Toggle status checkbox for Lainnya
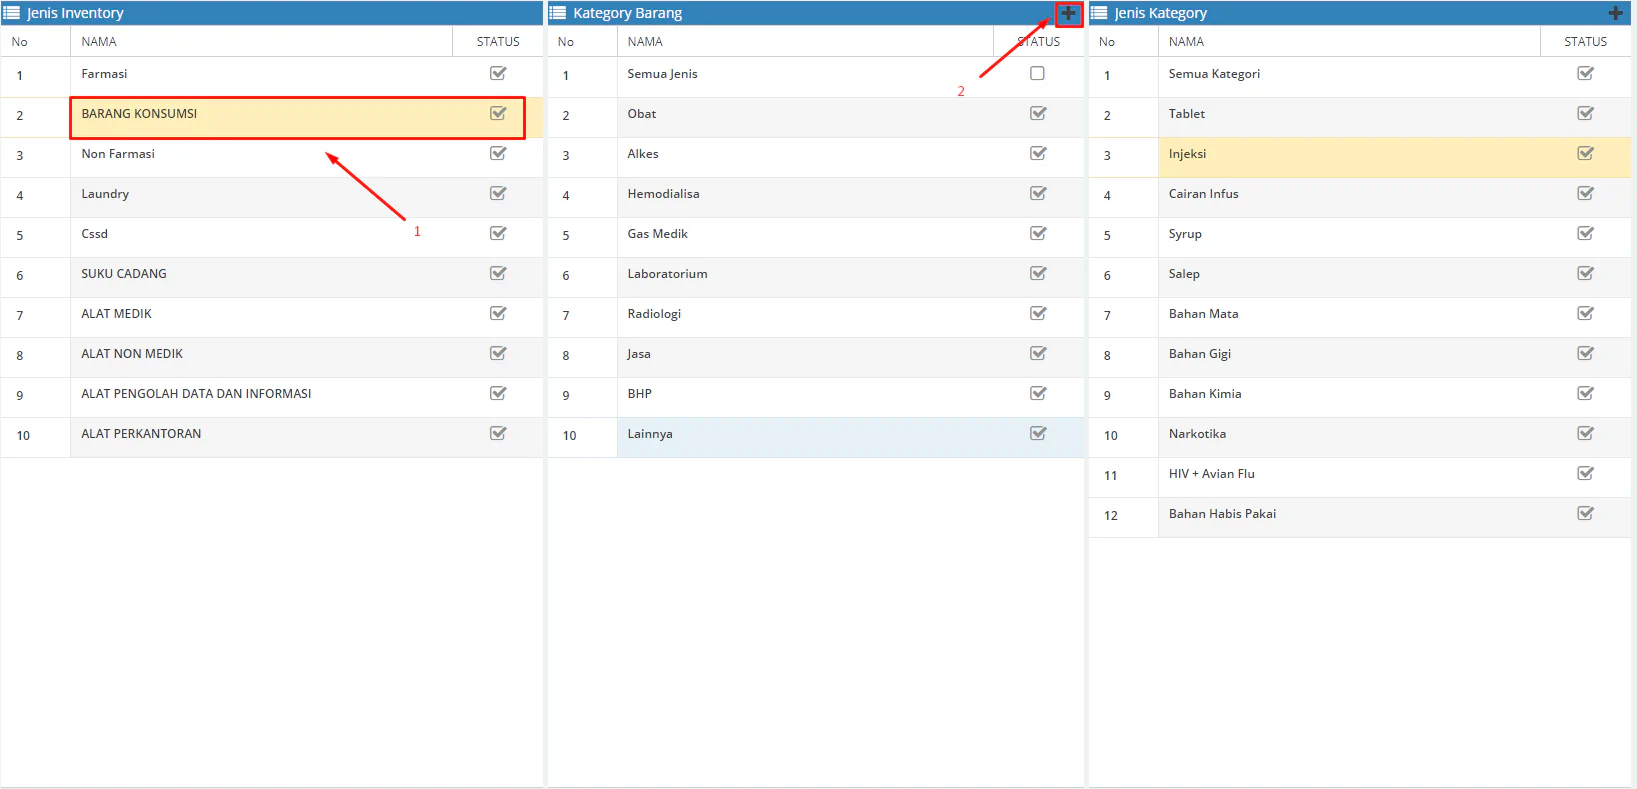This screenshot has height=789, width=1637. pos(1038,434)
